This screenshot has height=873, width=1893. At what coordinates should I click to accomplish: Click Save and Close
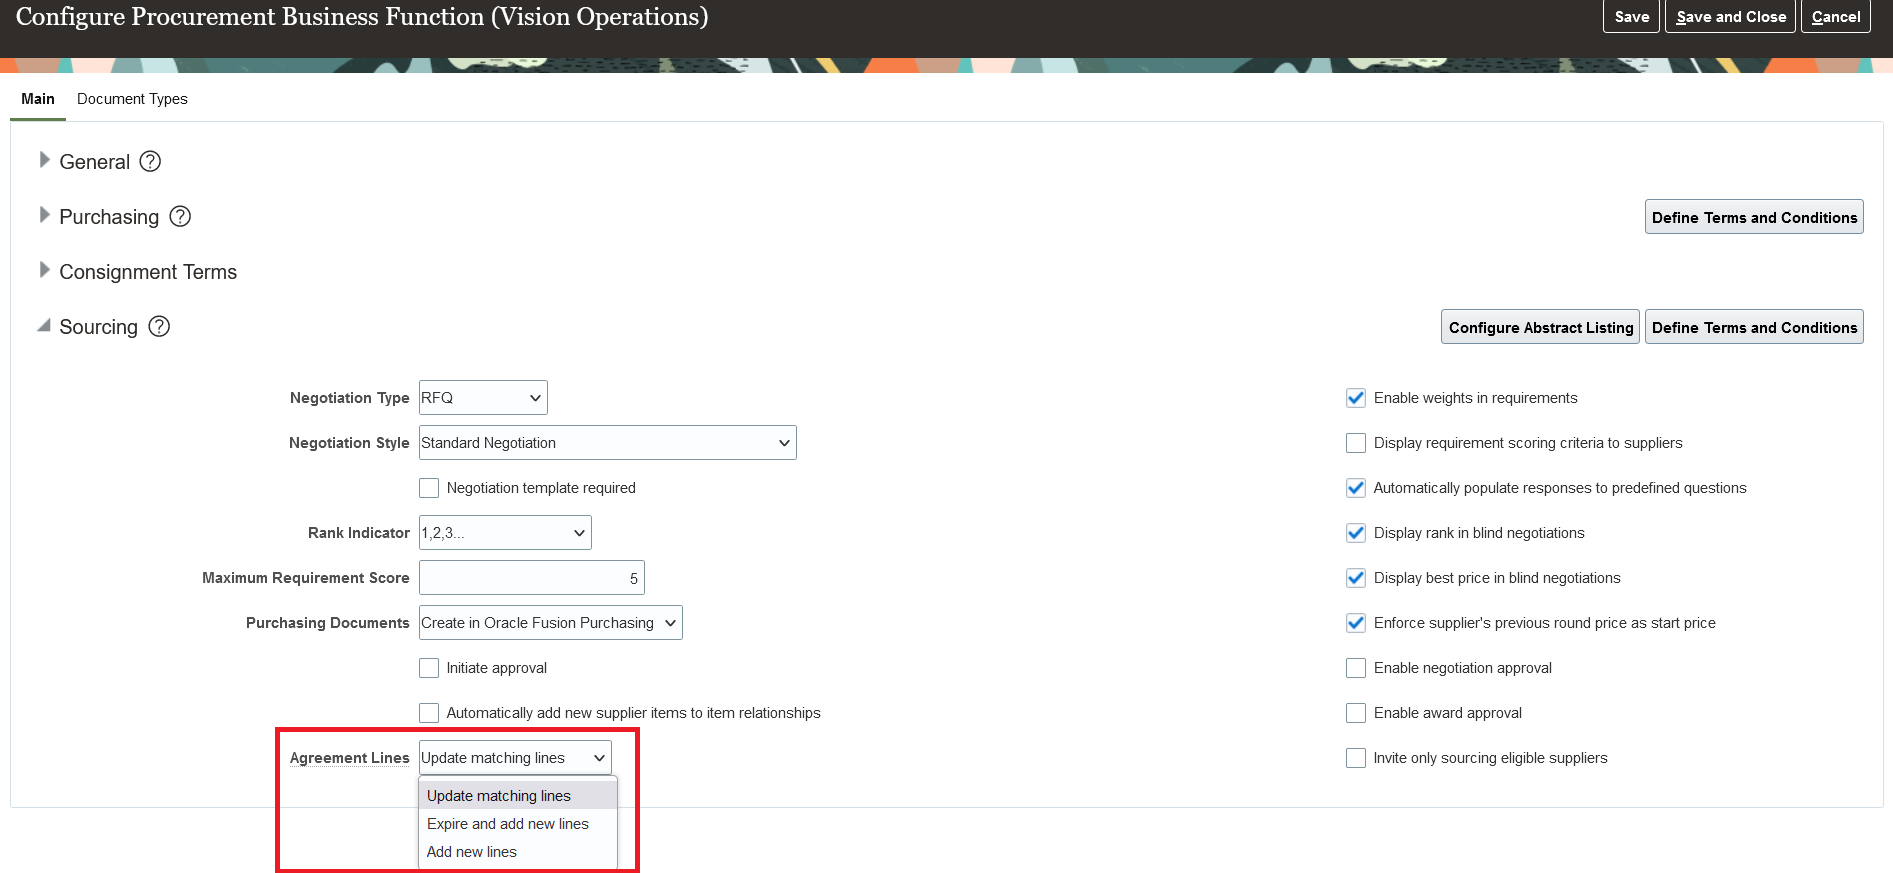pyautogui.click(x=1730, y=16)
